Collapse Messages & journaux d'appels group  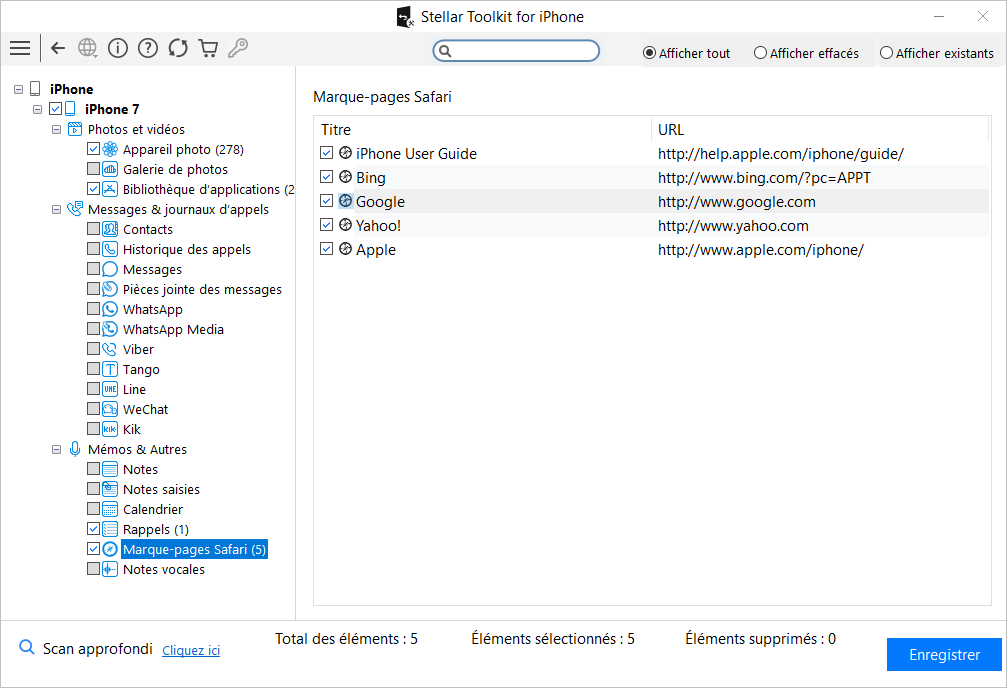[x=57, y=209]
